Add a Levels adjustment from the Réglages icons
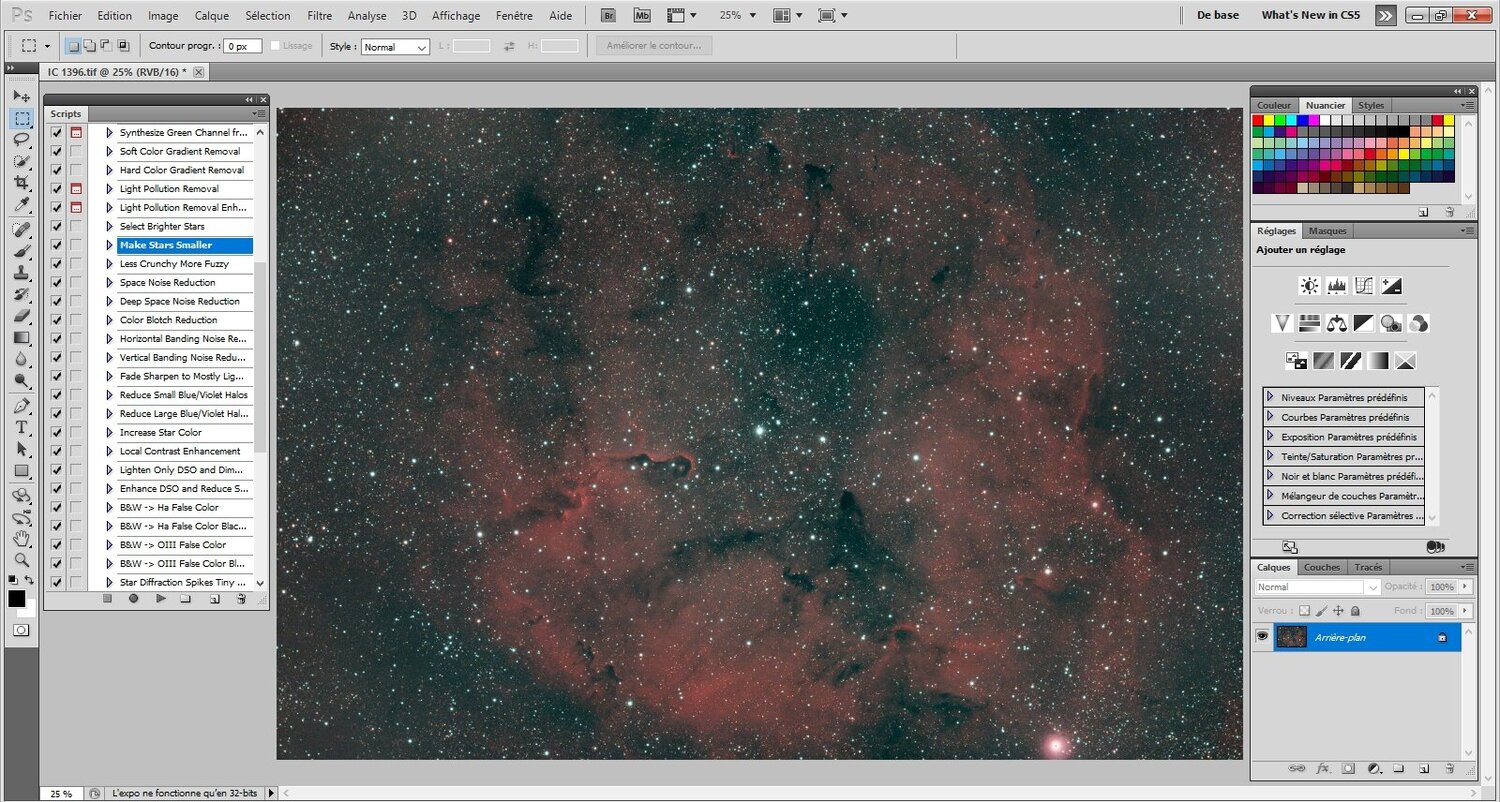The height and width of the screenshot is (802, 1500). coord(1337,286)
